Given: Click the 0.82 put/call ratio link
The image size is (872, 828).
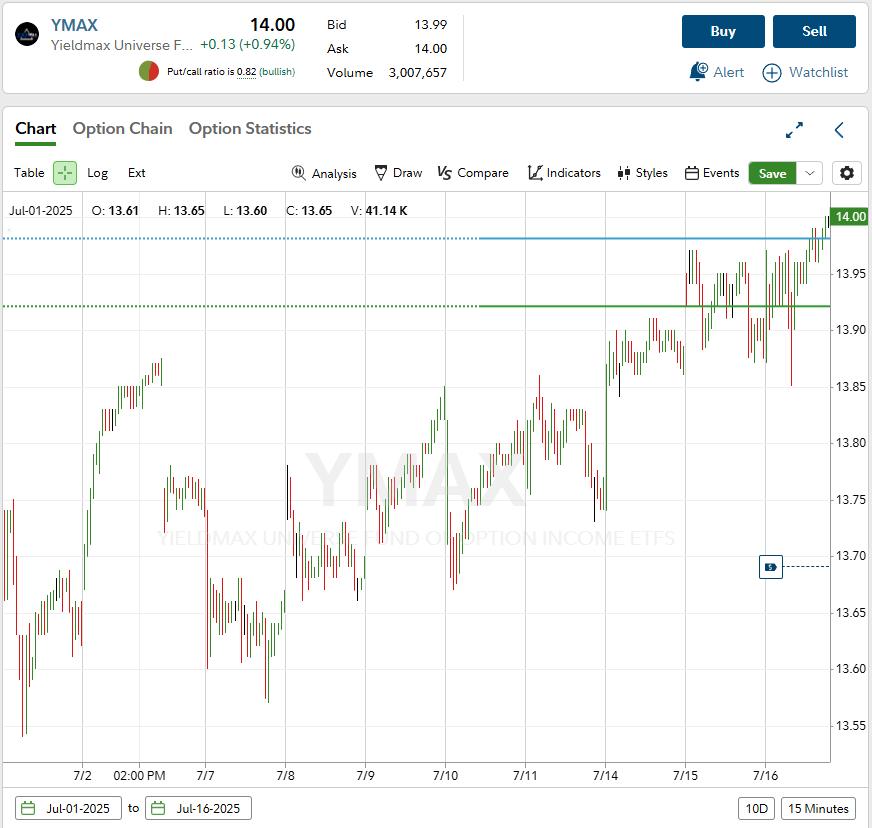Looking at the screenshot, I should point(246,72).
